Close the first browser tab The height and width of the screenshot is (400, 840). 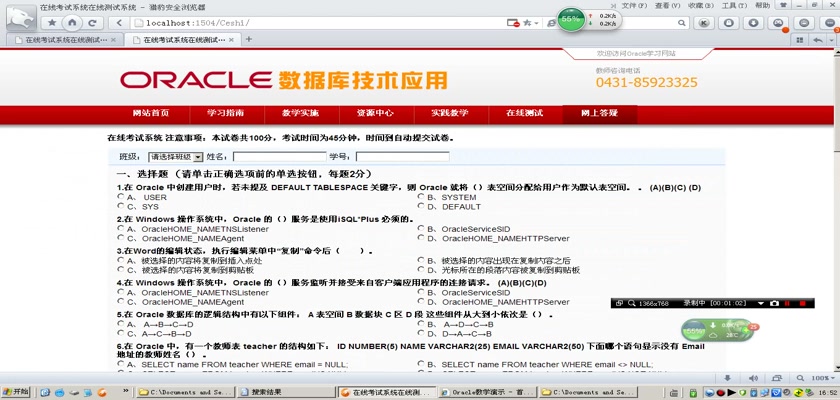(113, 40)
